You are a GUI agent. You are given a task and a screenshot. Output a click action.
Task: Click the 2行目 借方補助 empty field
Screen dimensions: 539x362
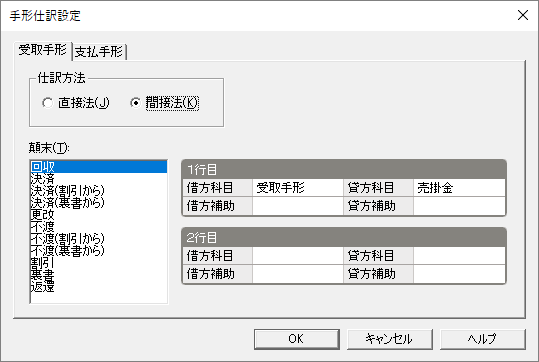coord(298,274)
